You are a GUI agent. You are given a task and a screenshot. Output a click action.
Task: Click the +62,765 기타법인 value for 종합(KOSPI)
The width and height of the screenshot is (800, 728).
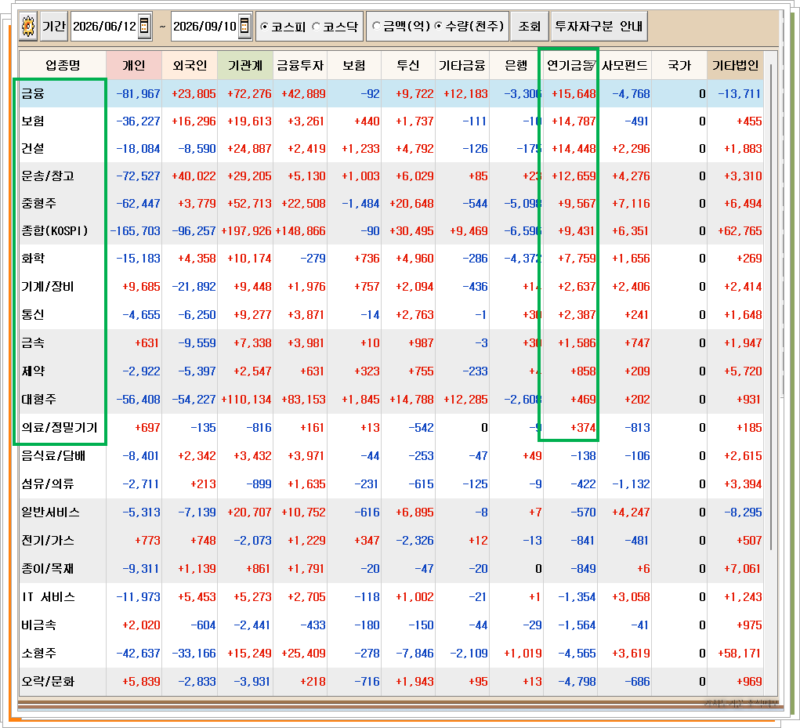point(740,231)
